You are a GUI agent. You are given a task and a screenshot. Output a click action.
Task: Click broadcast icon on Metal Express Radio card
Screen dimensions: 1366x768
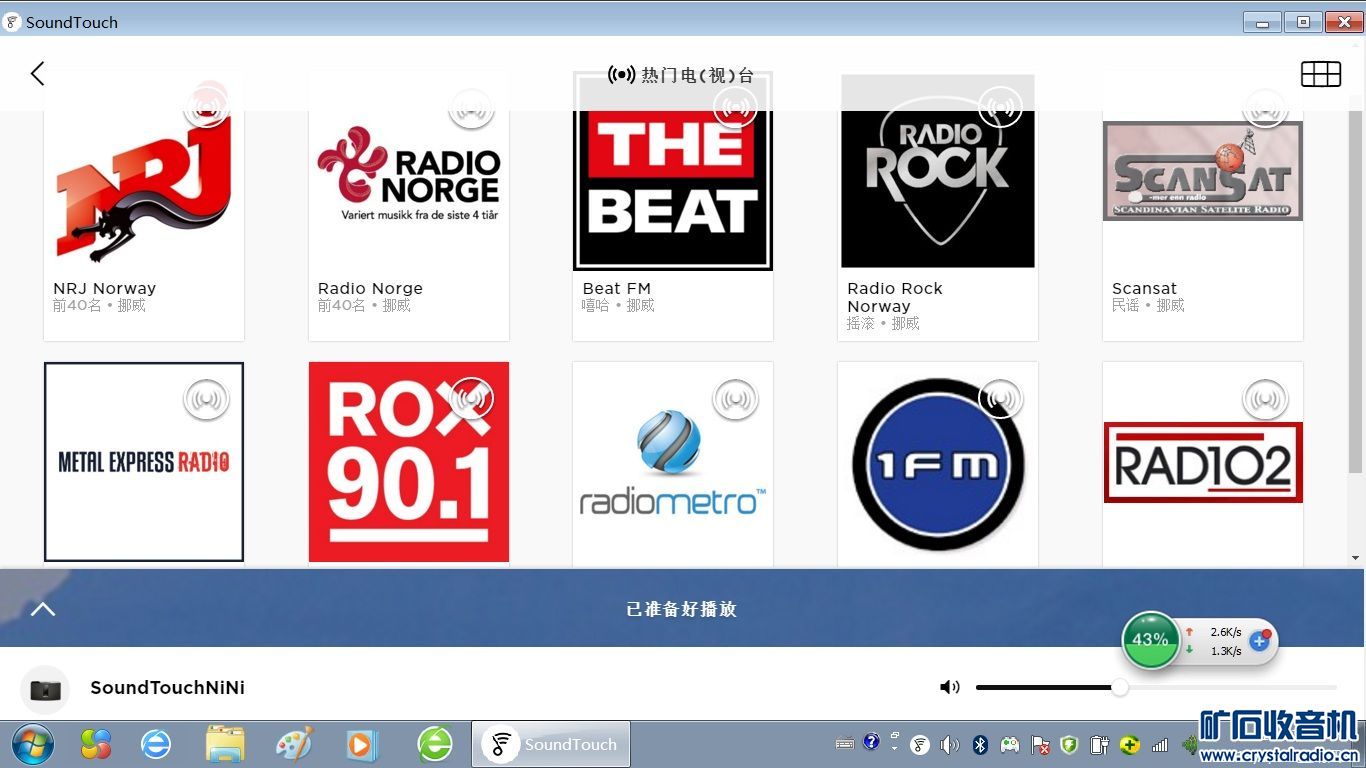coord(207,399)
